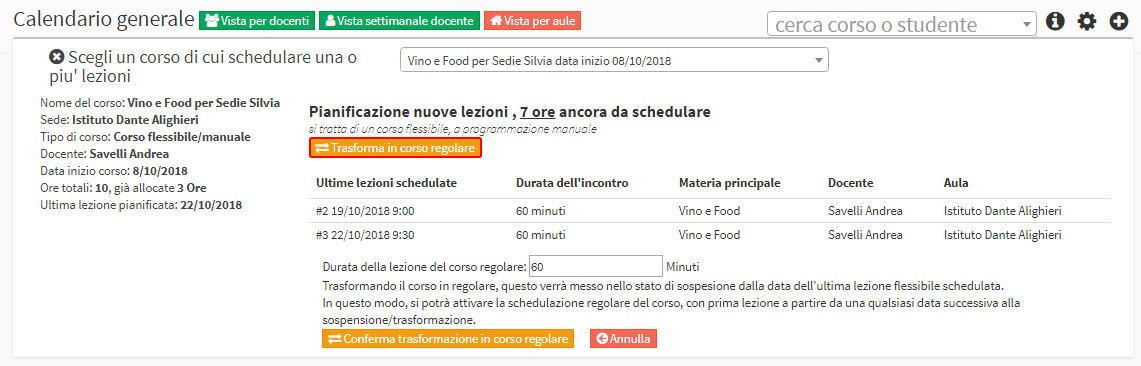Open the settings gear icon

(1087, 22)
